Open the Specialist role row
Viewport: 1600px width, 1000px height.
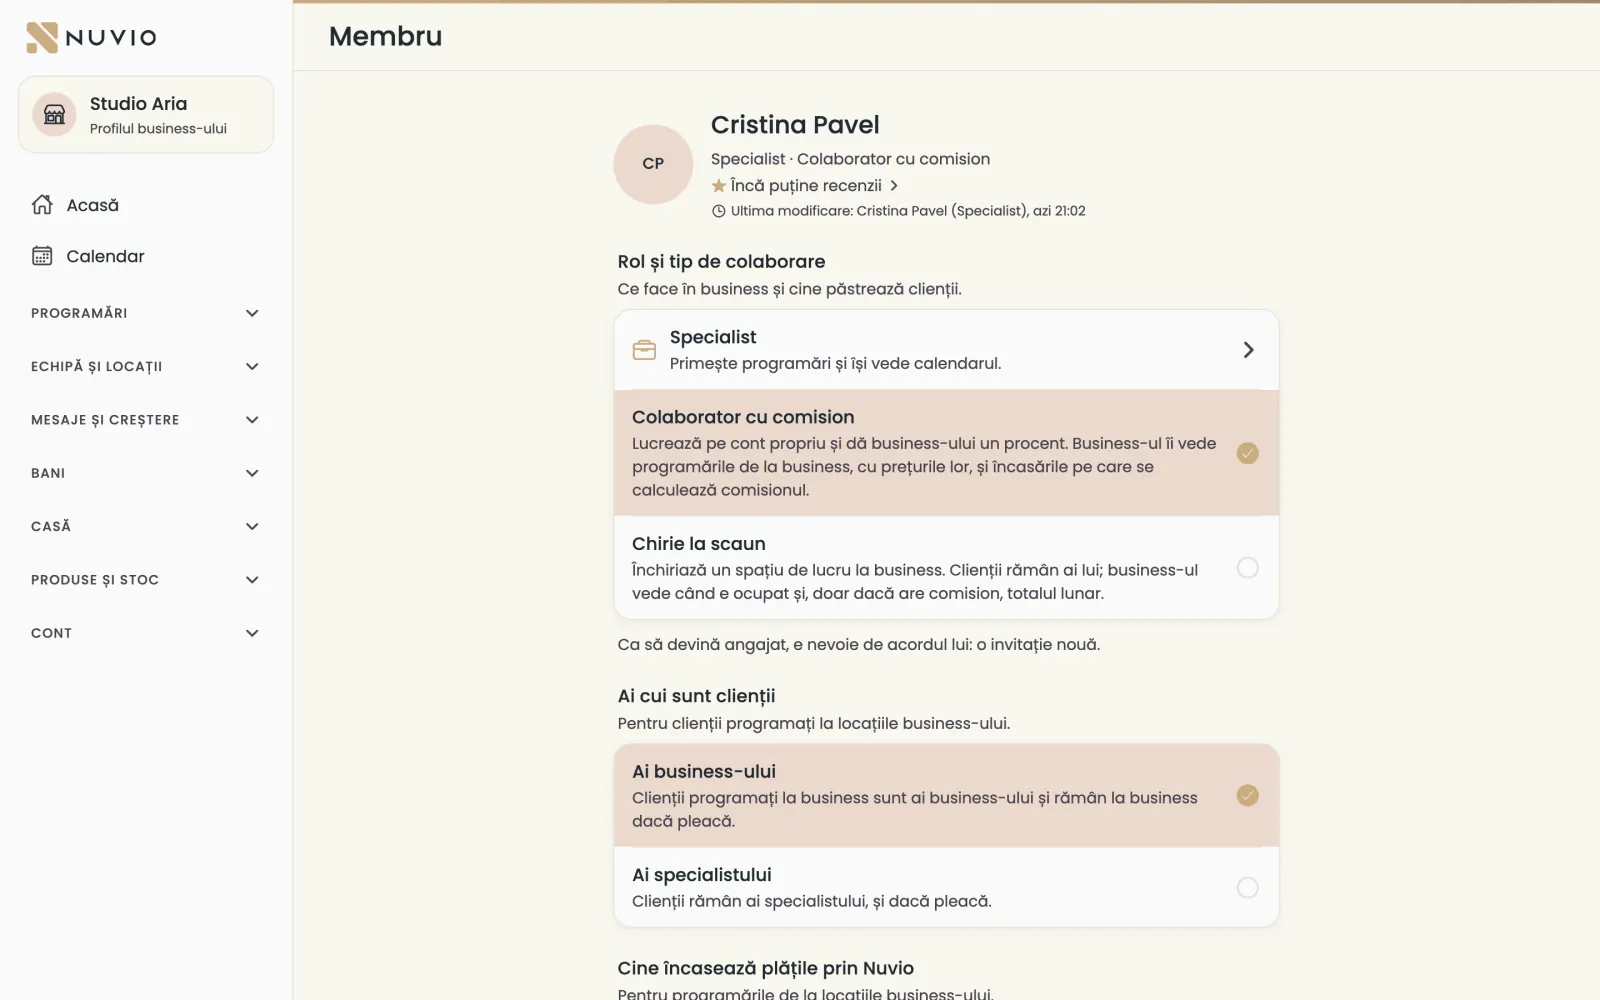[x=946, y=350]
